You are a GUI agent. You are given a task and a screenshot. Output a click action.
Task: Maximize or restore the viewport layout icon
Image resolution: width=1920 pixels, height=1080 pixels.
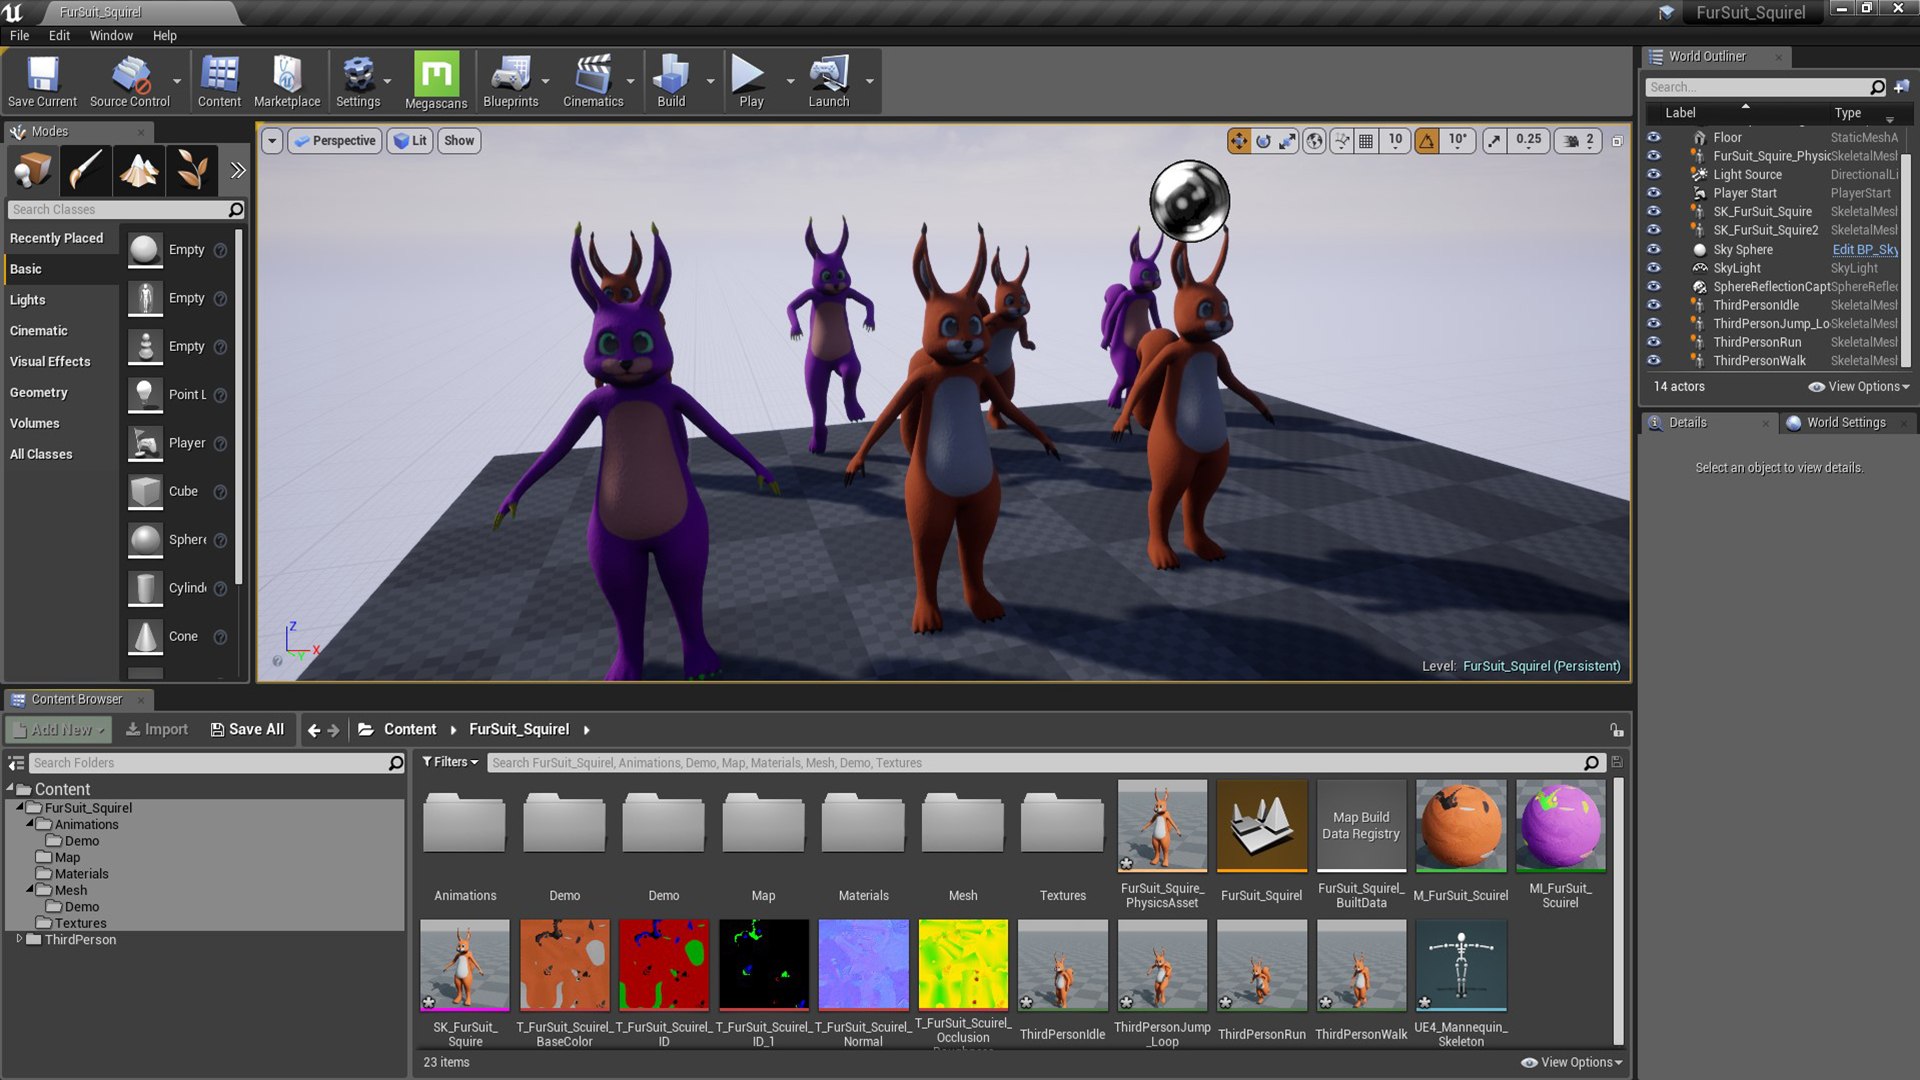pyautogui.click(x=1617, y=141)
